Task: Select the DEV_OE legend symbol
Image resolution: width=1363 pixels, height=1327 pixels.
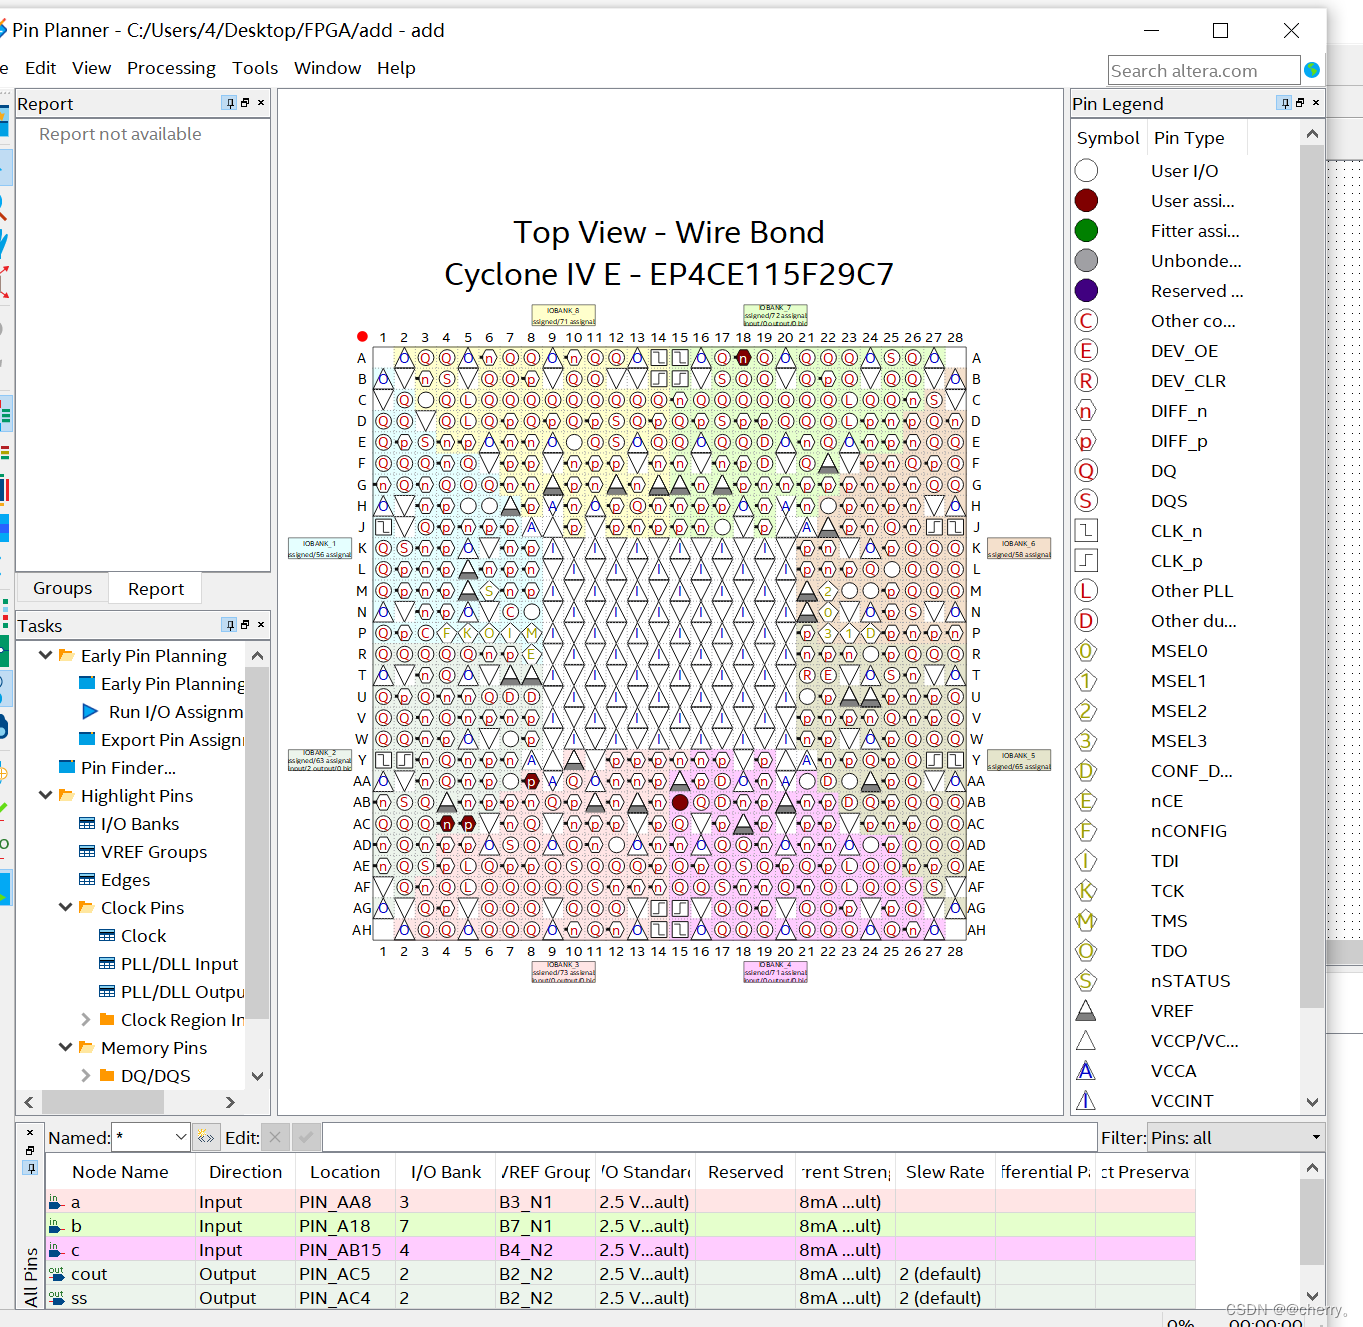Action: [1086, 351]
